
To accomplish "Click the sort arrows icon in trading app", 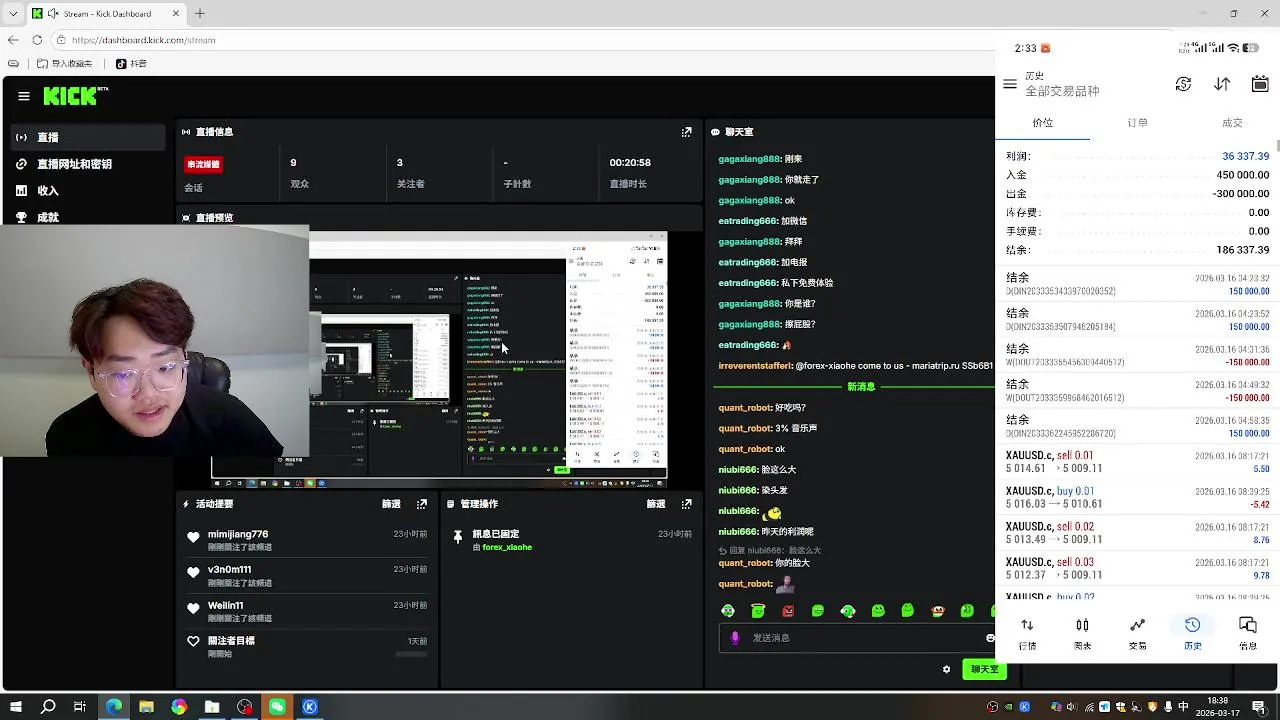I will coord(1222,84).
